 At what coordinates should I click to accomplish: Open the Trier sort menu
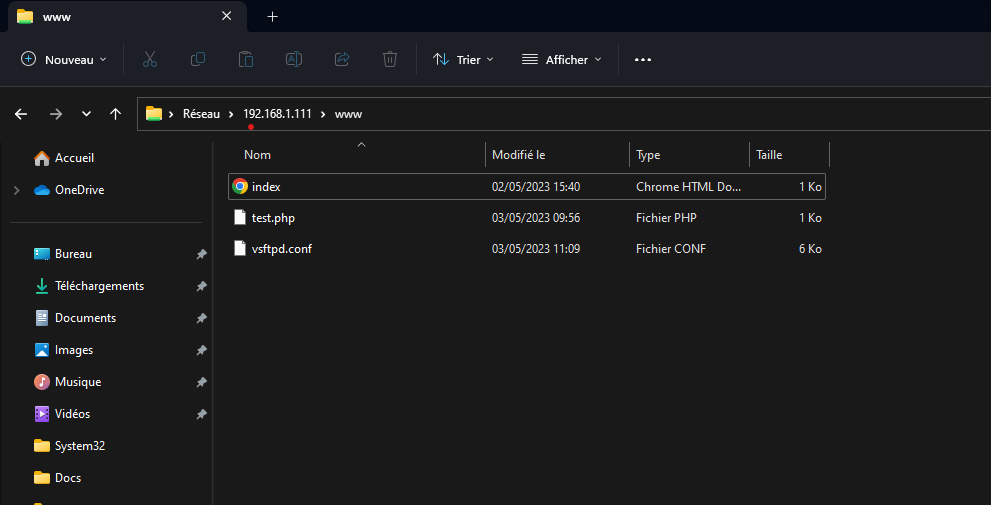point(463,59)
